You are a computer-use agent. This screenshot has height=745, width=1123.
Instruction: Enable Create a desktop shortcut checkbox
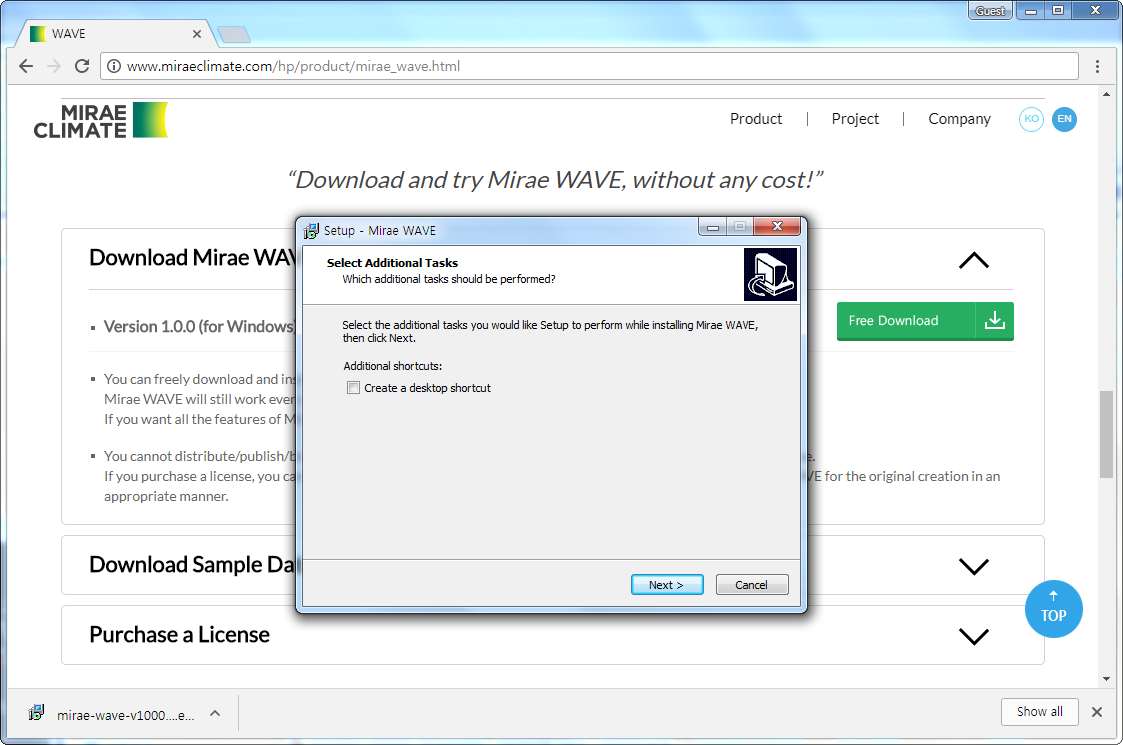click(353, 388)
